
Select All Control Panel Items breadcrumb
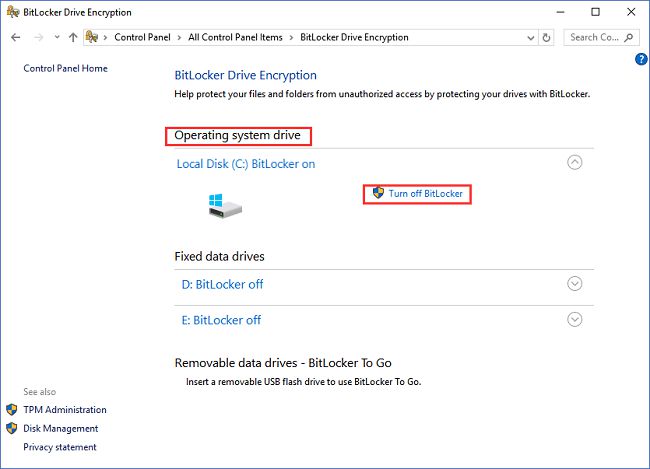[235, 37]
